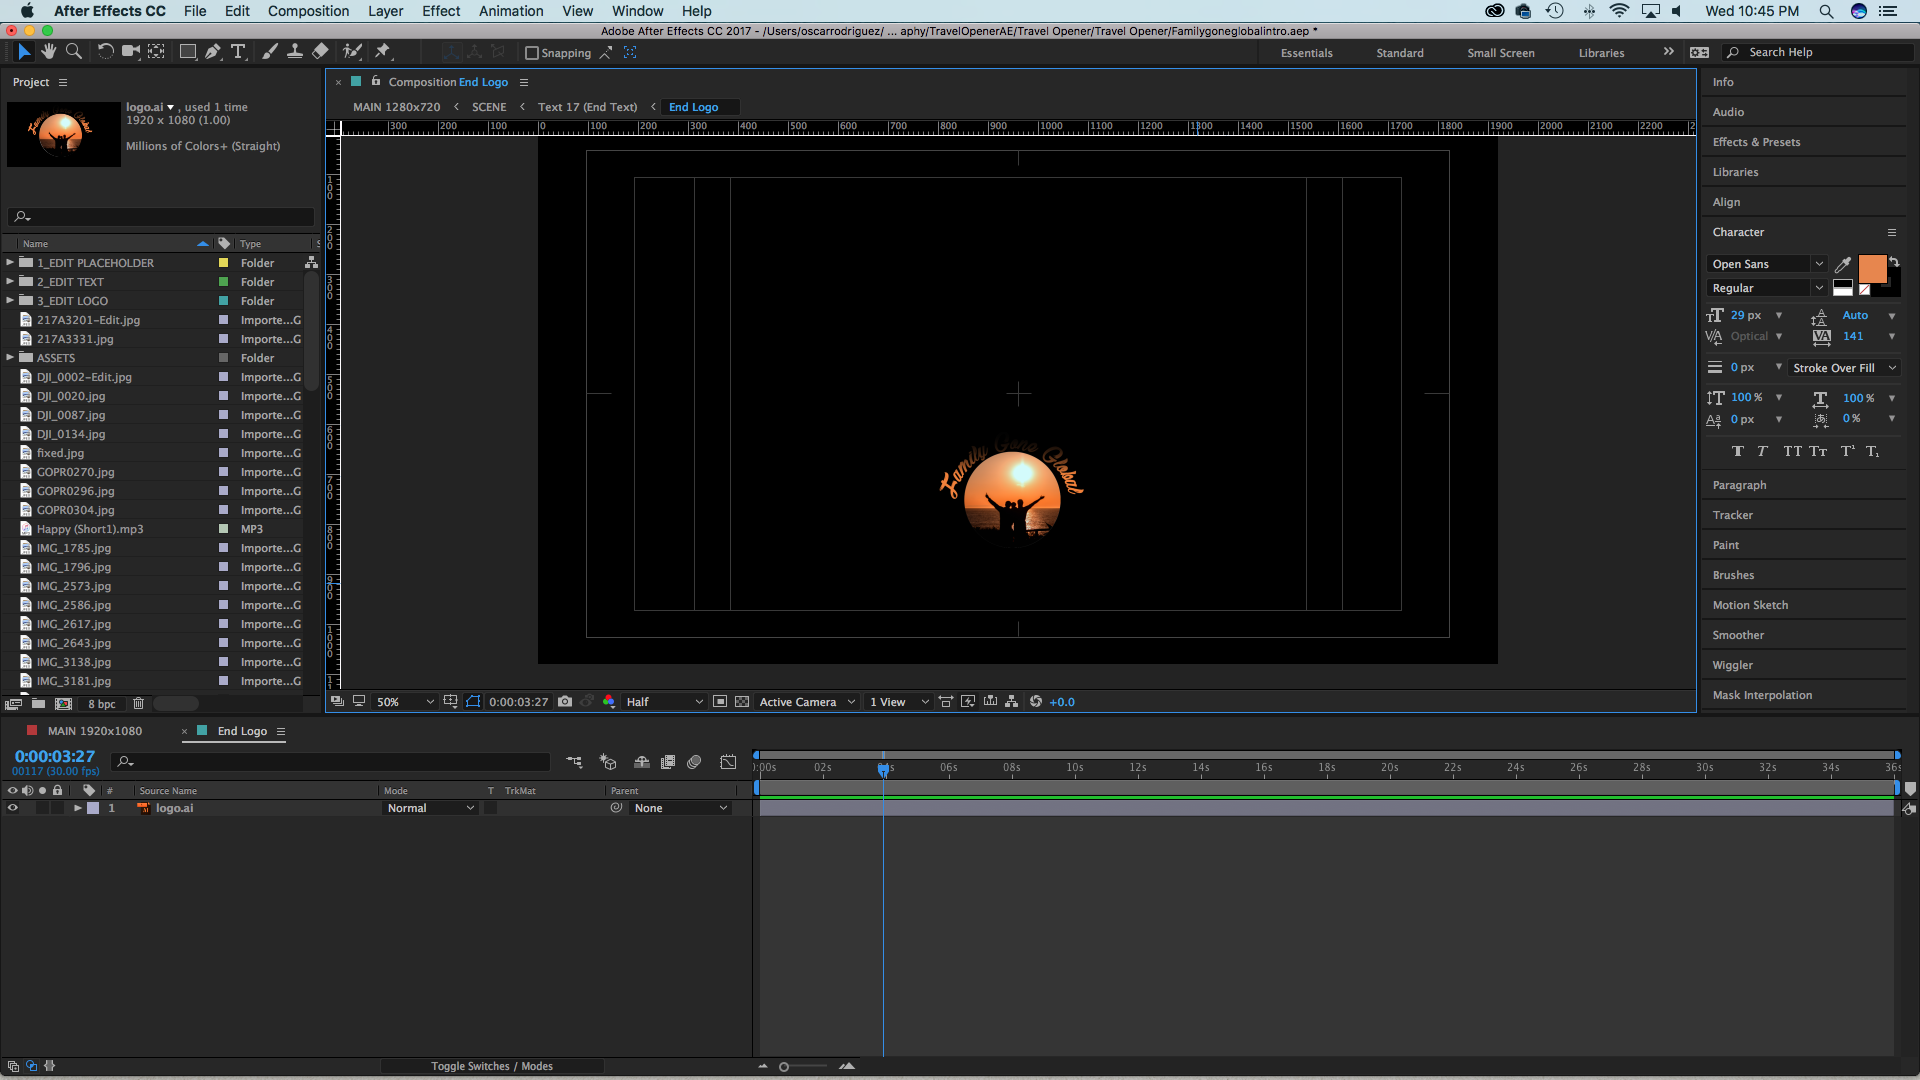Click the Effect menu item
The image size is (1920, 1080).
click(x=440, y=11)
